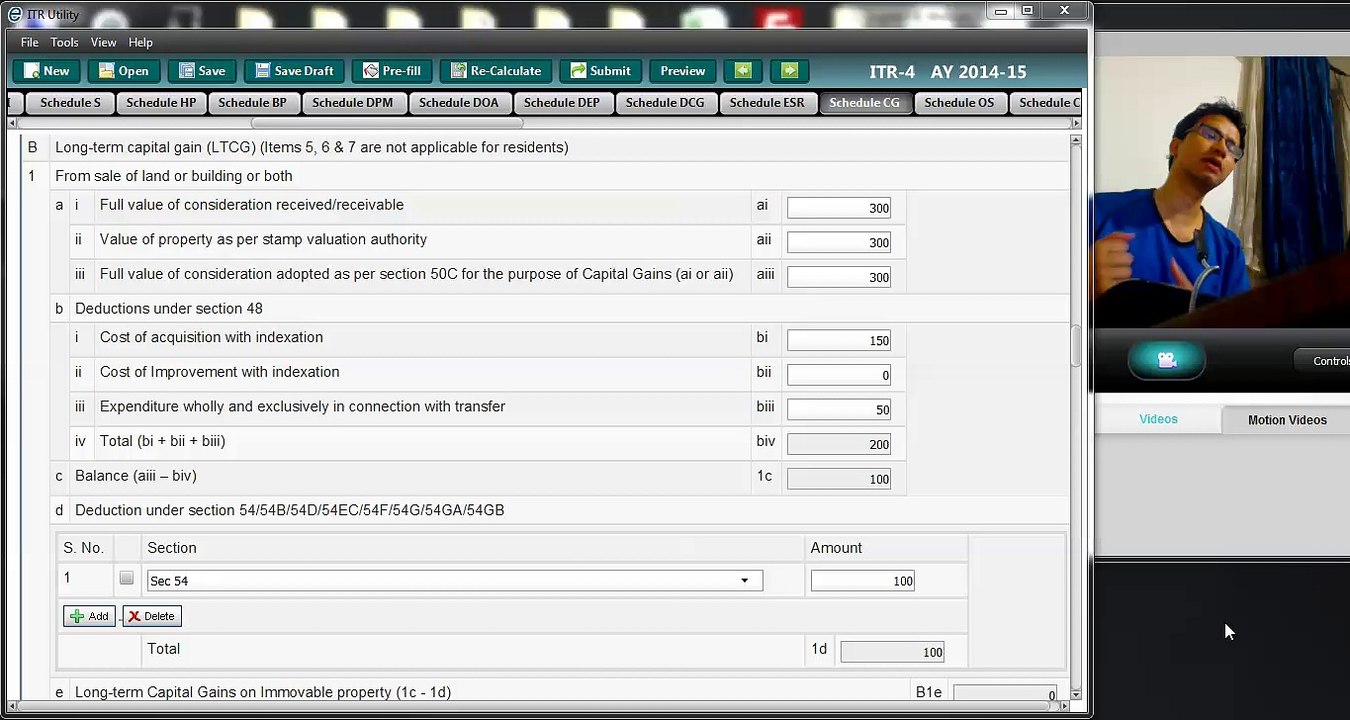Click the Submit button
Image resolution: width=1350 pixels, height=720 pixels.
click(x=600, y=71)
